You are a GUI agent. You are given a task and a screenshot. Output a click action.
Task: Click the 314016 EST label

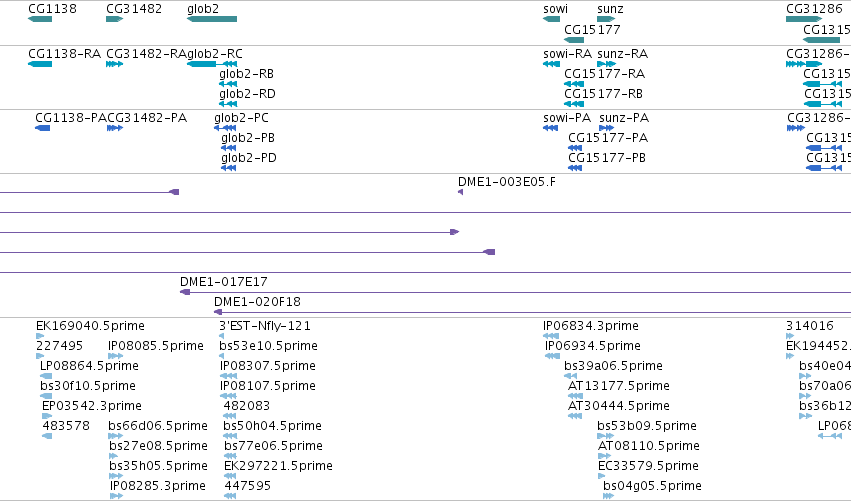pyautogui.click(x=810, y=326)
